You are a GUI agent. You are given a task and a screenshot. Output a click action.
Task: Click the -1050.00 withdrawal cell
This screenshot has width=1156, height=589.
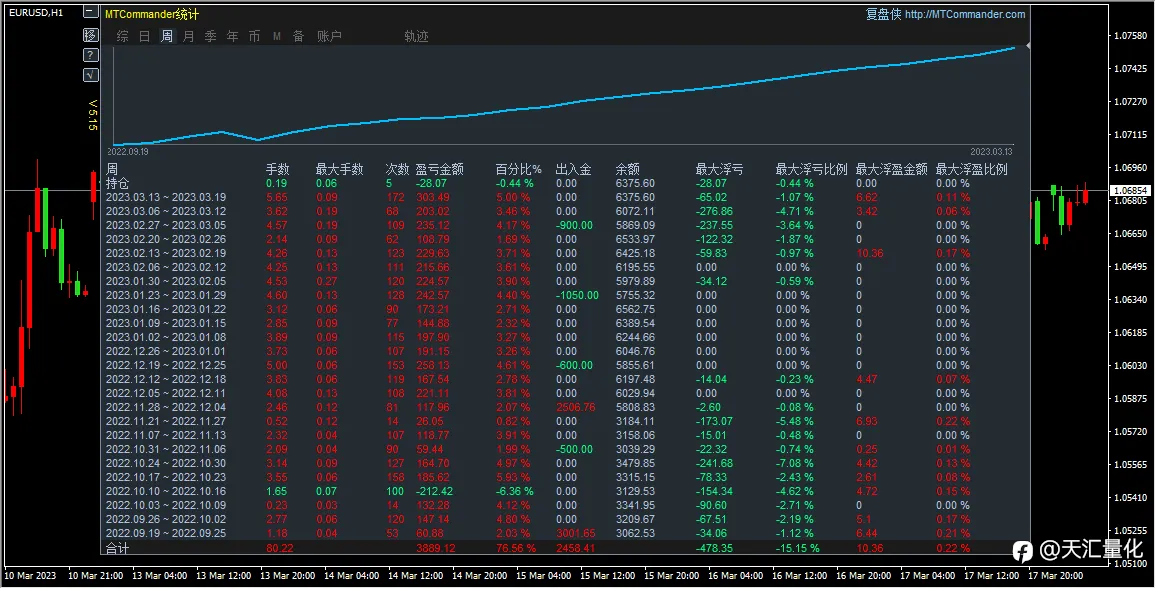pos(577,296)
